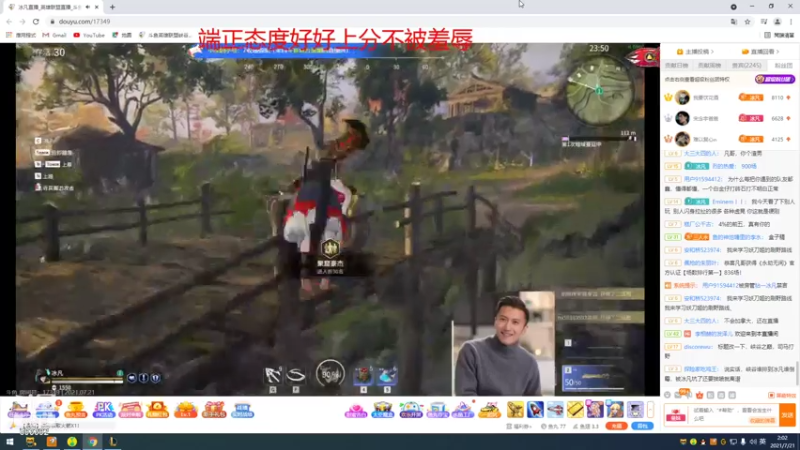Click the blue 背包 backpack button
Screen dimensions: 800x450
[x=642, y=426]
